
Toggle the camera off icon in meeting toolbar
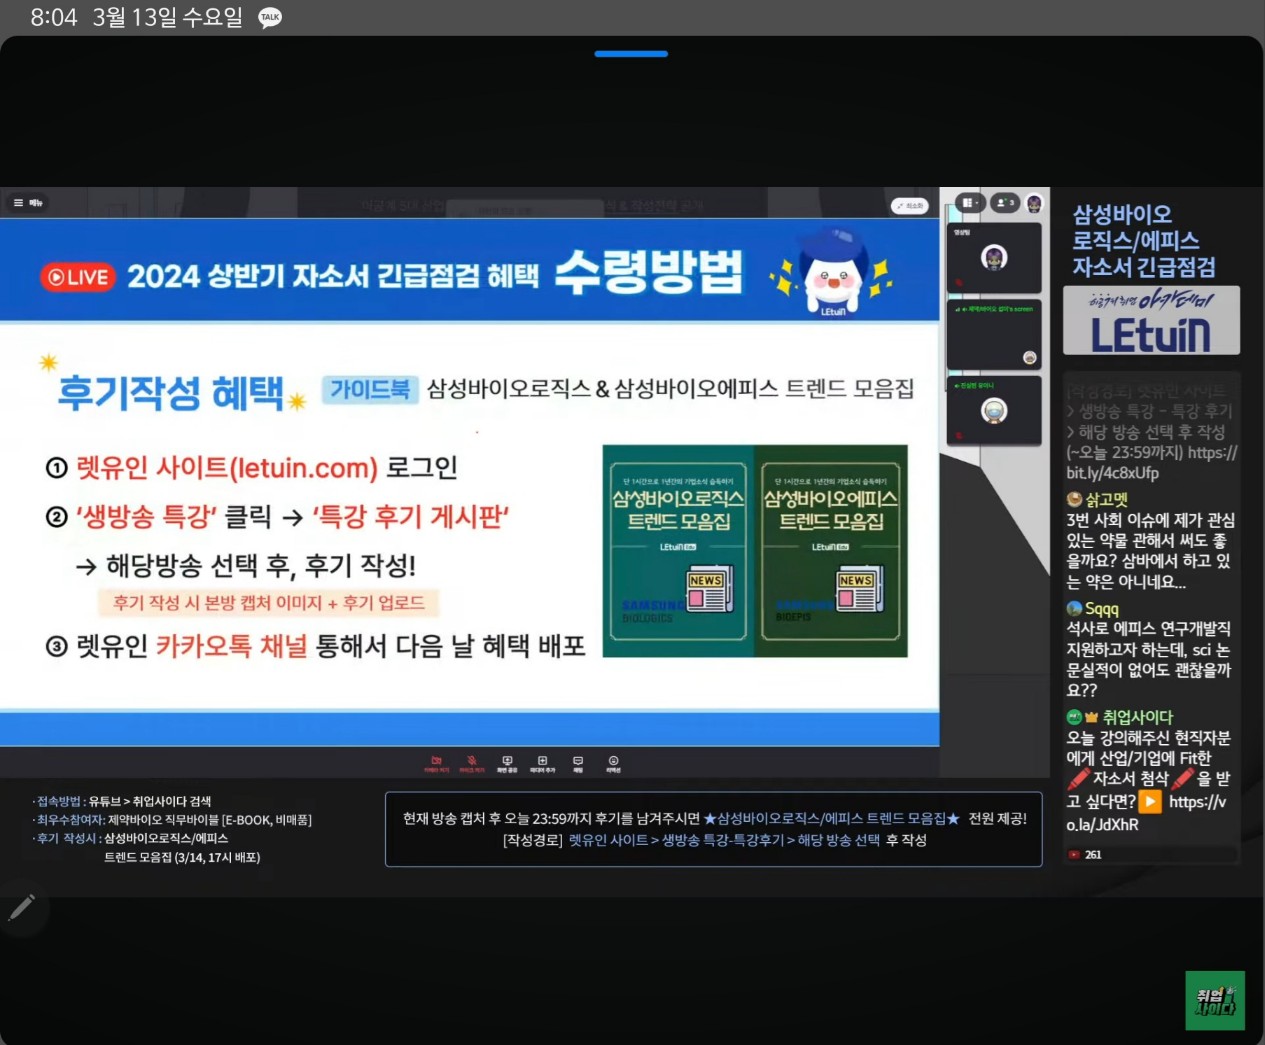(436, 763)
